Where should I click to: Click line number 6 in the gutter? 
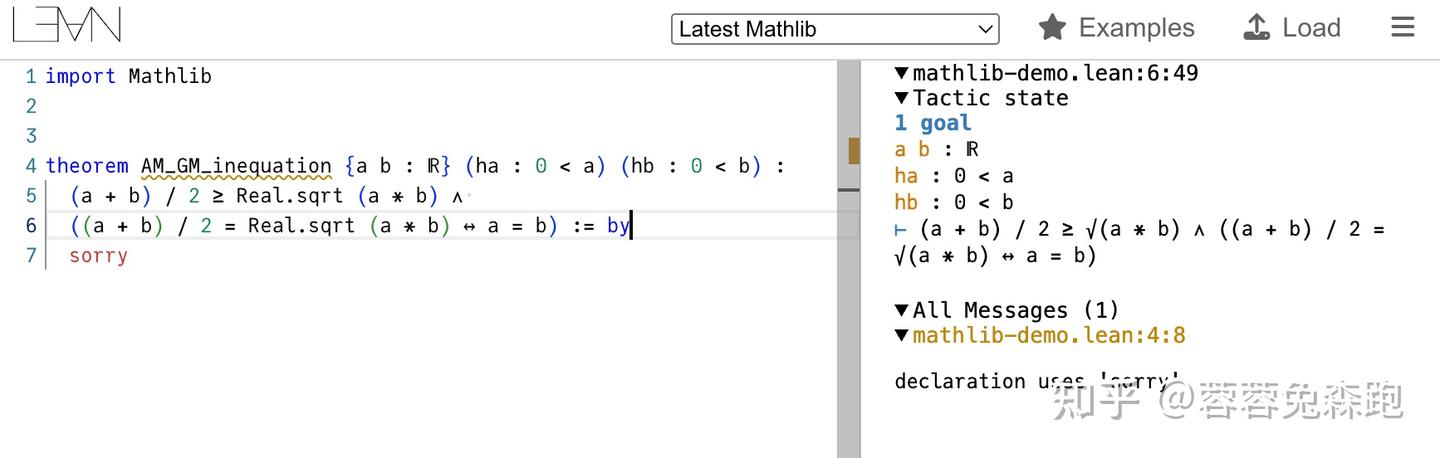click(x=31, y=226)
